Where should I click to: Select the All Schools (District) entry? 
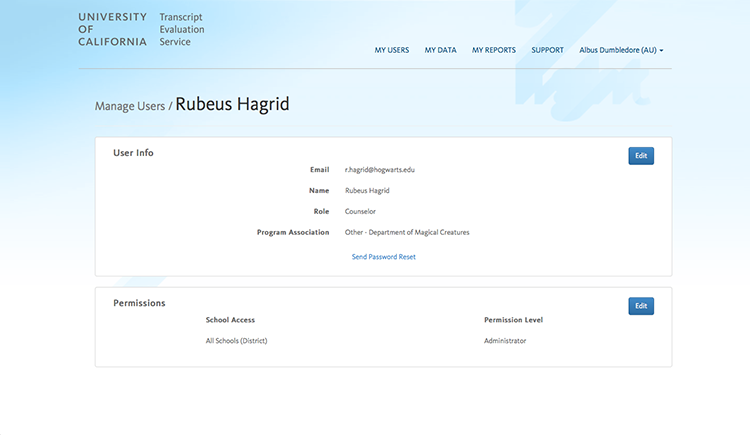pos(236,341)
